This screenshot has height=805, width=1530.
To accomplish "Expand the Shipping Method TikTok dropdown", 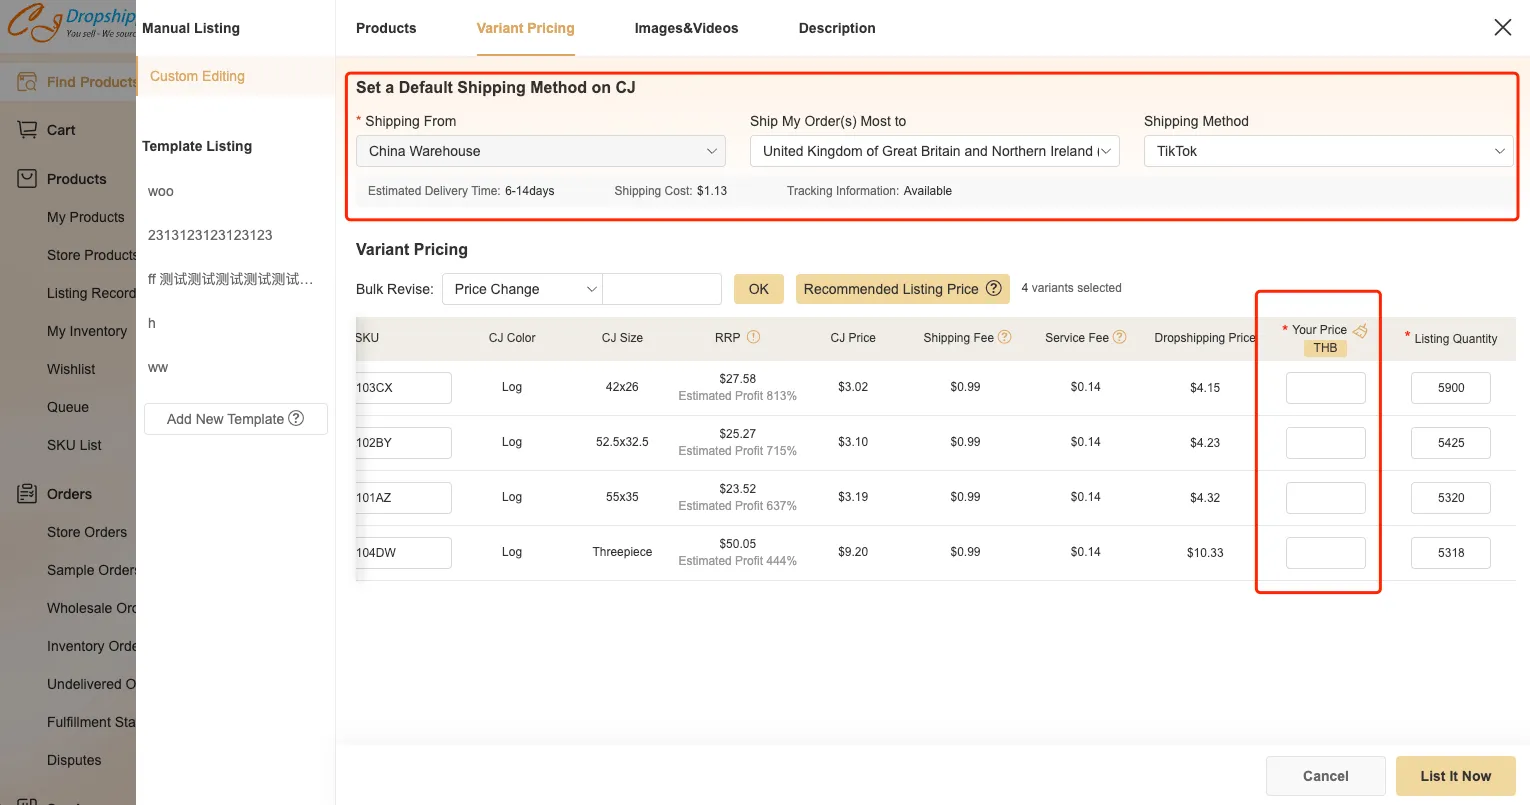I will point(1327,151).
